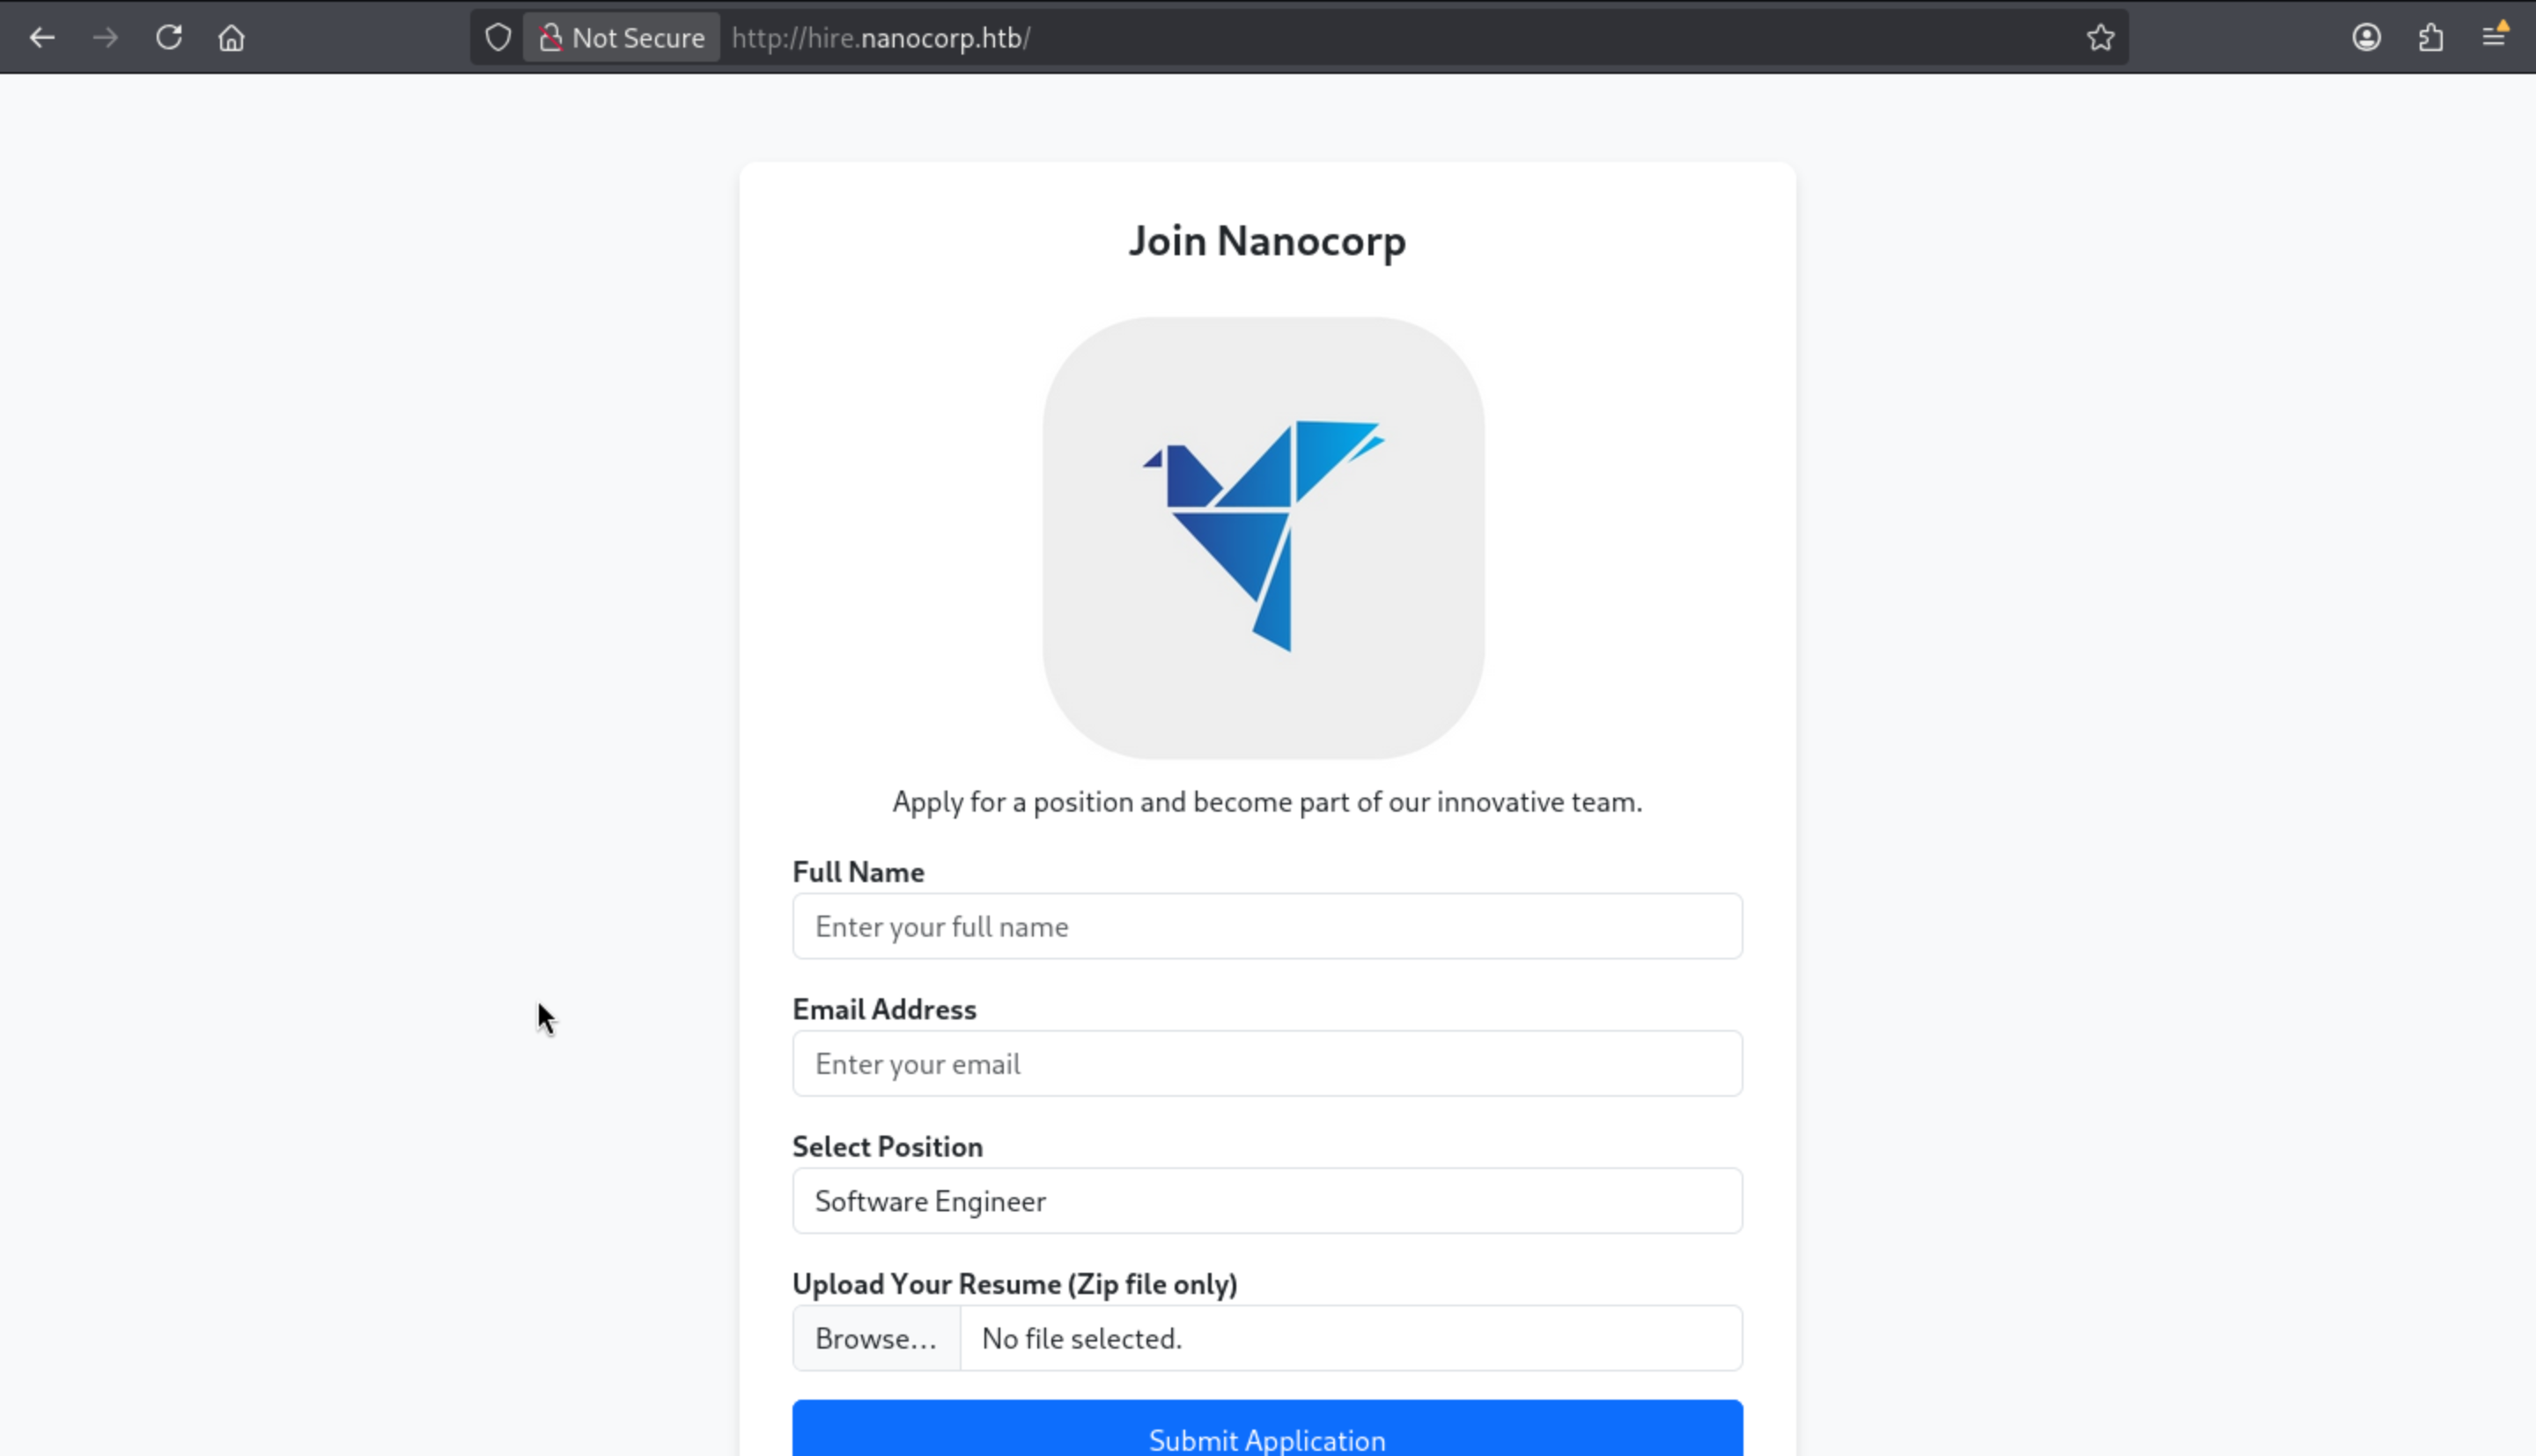2536x1456 pixels.
Task: Click the Join Nanocorp heading
Action: [1267, 241]
